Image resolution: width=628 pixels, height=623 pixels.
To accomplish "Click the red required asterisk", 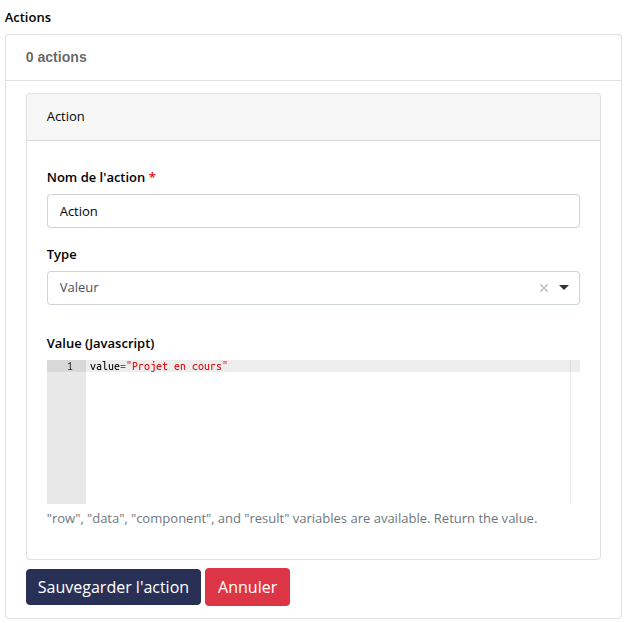I will 152,177.
